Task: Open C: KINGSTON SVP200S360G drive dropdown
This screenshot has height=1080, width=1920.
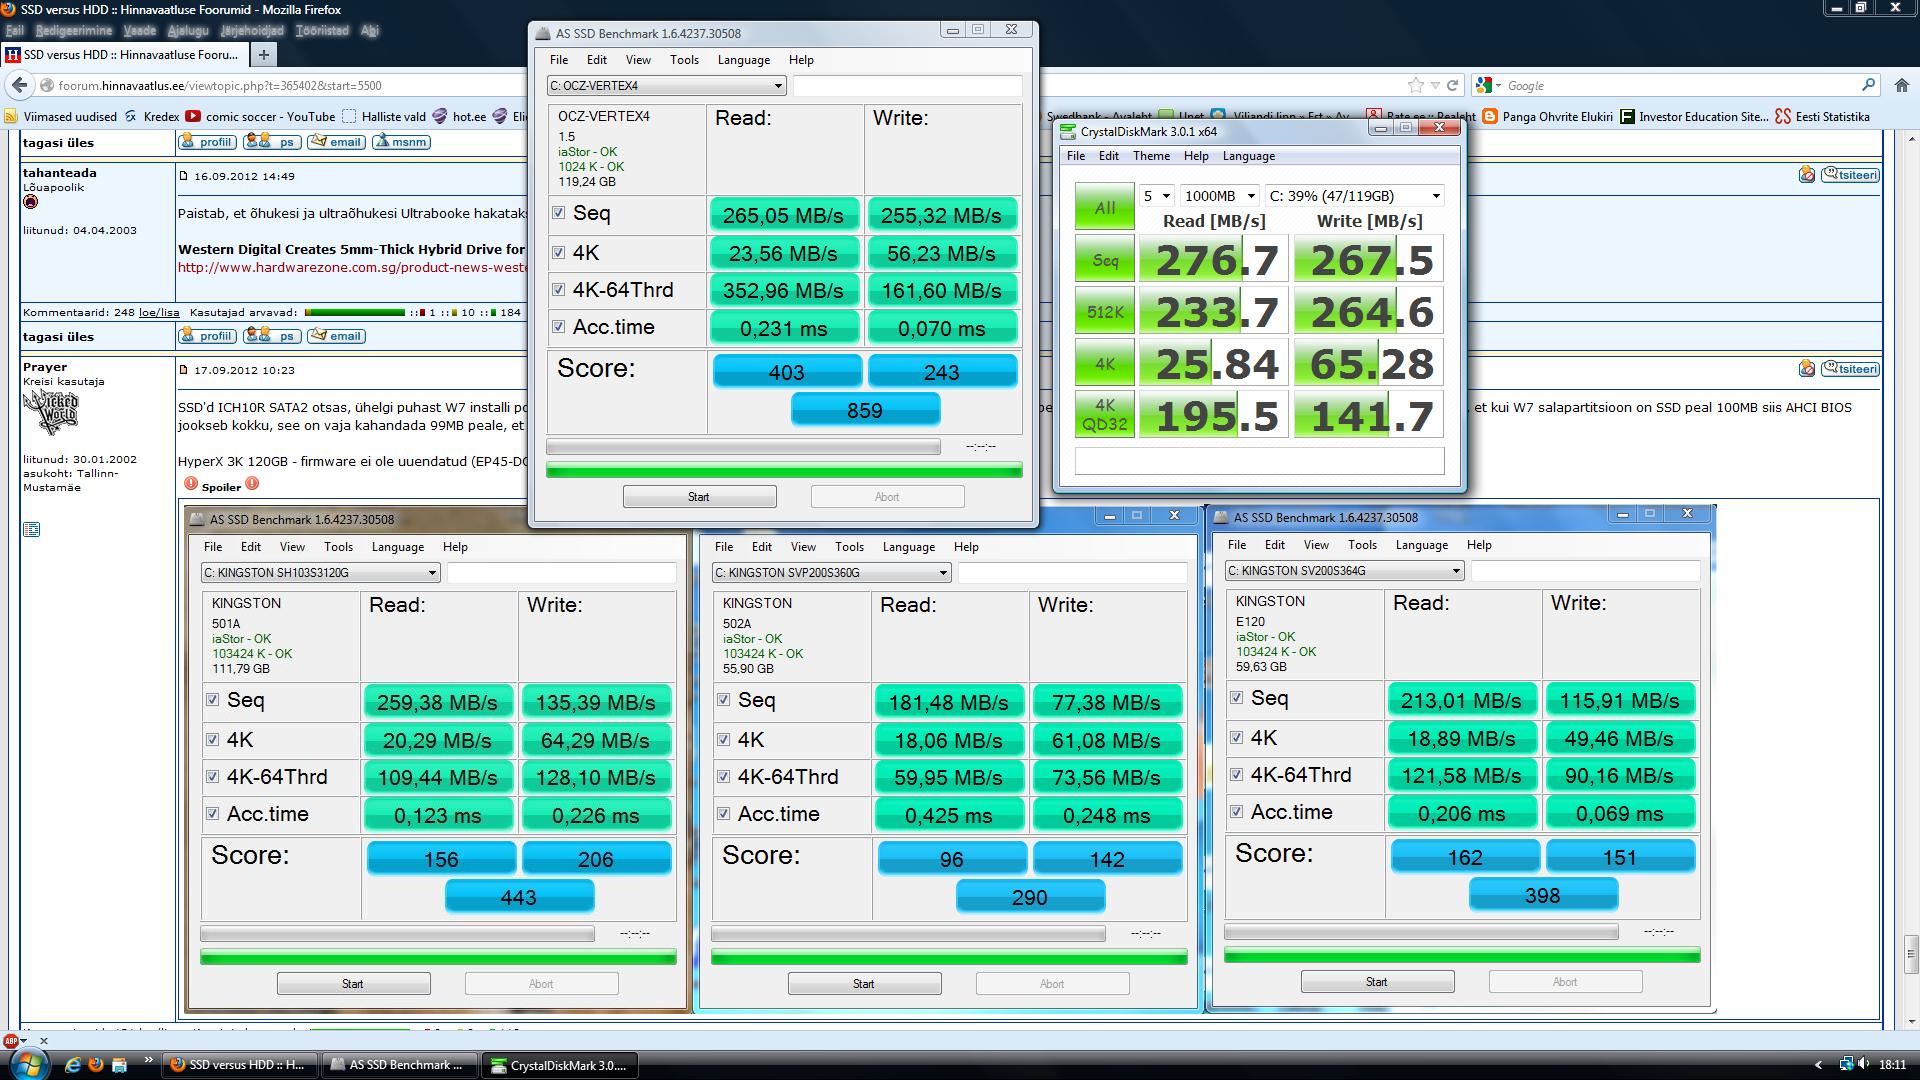Action: coord(831,573)
